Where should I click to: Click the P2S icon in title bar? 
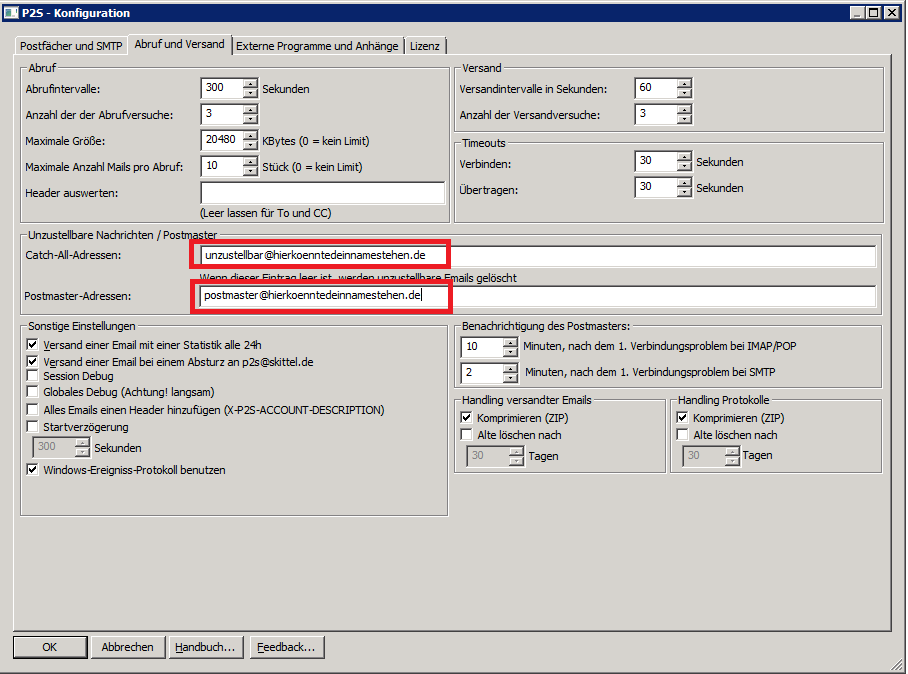pos(11,12)
